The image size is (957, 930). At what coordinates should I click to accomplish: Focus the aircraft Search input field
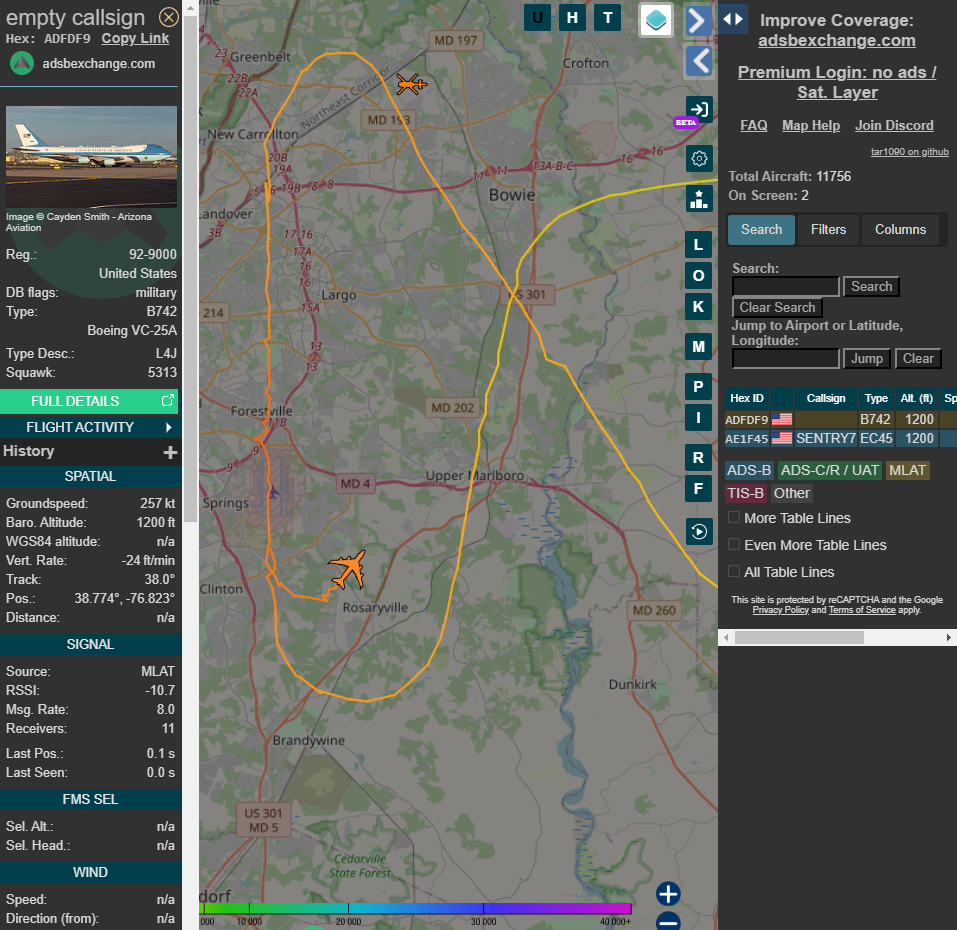coord(785,286)
